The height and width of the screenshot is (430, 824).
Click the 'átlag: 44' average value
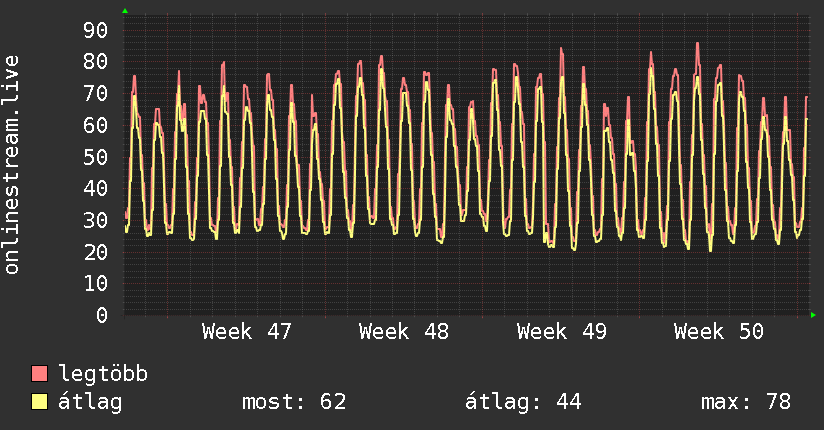523,402
